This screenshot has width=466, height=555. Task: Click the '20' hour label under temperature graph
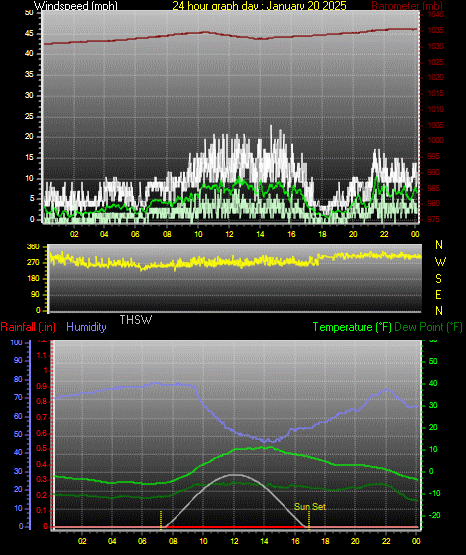[x=355, y=541]
